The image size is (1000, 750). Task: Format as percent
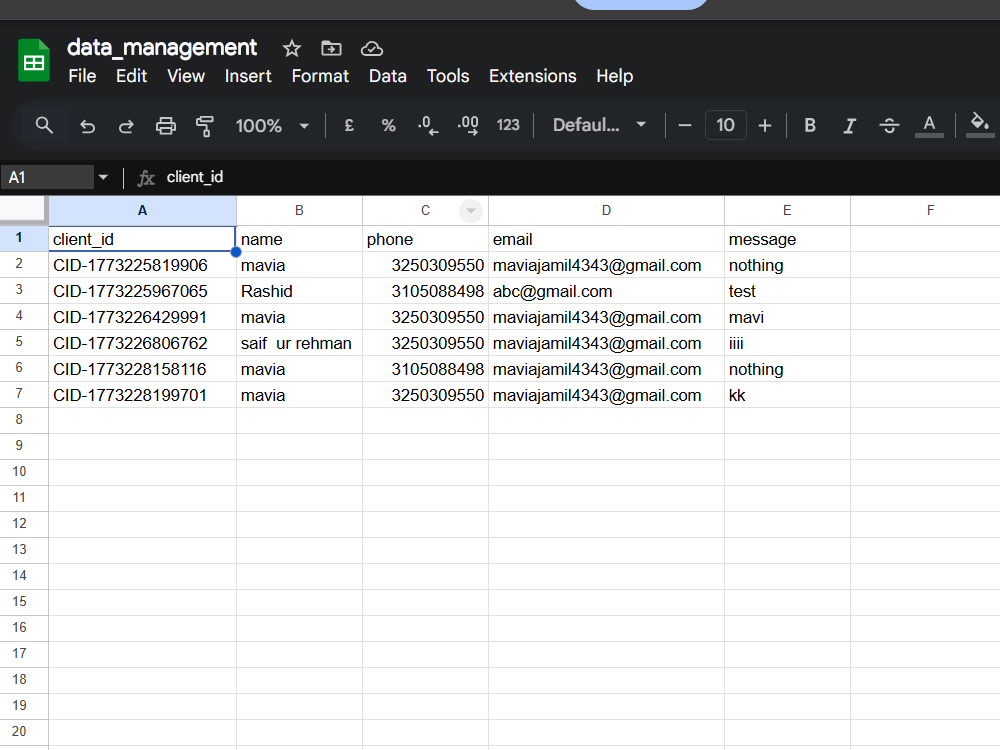[388, 126]
